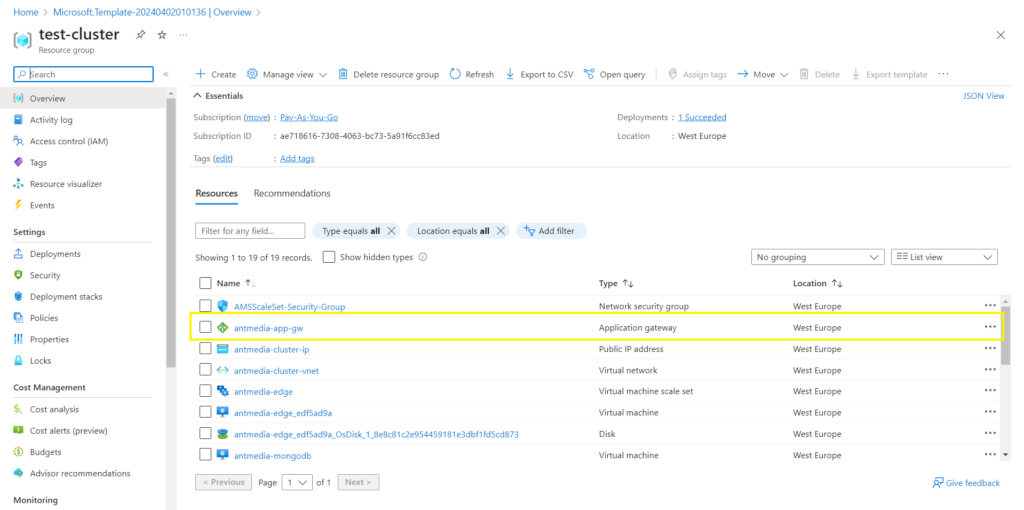Sort by Location column

coord(818,283)
